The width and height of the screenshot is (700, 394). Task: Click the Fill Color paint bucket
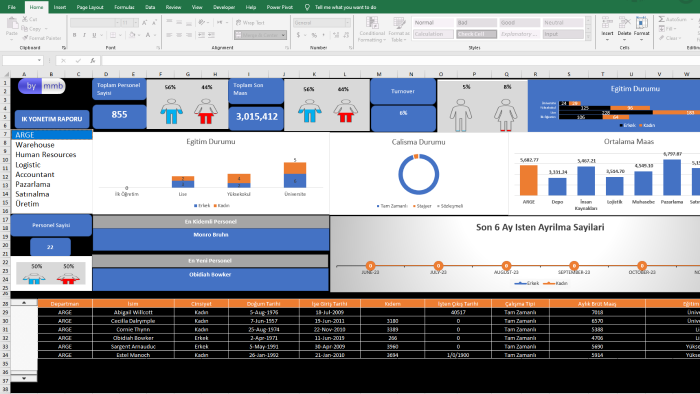132,35
